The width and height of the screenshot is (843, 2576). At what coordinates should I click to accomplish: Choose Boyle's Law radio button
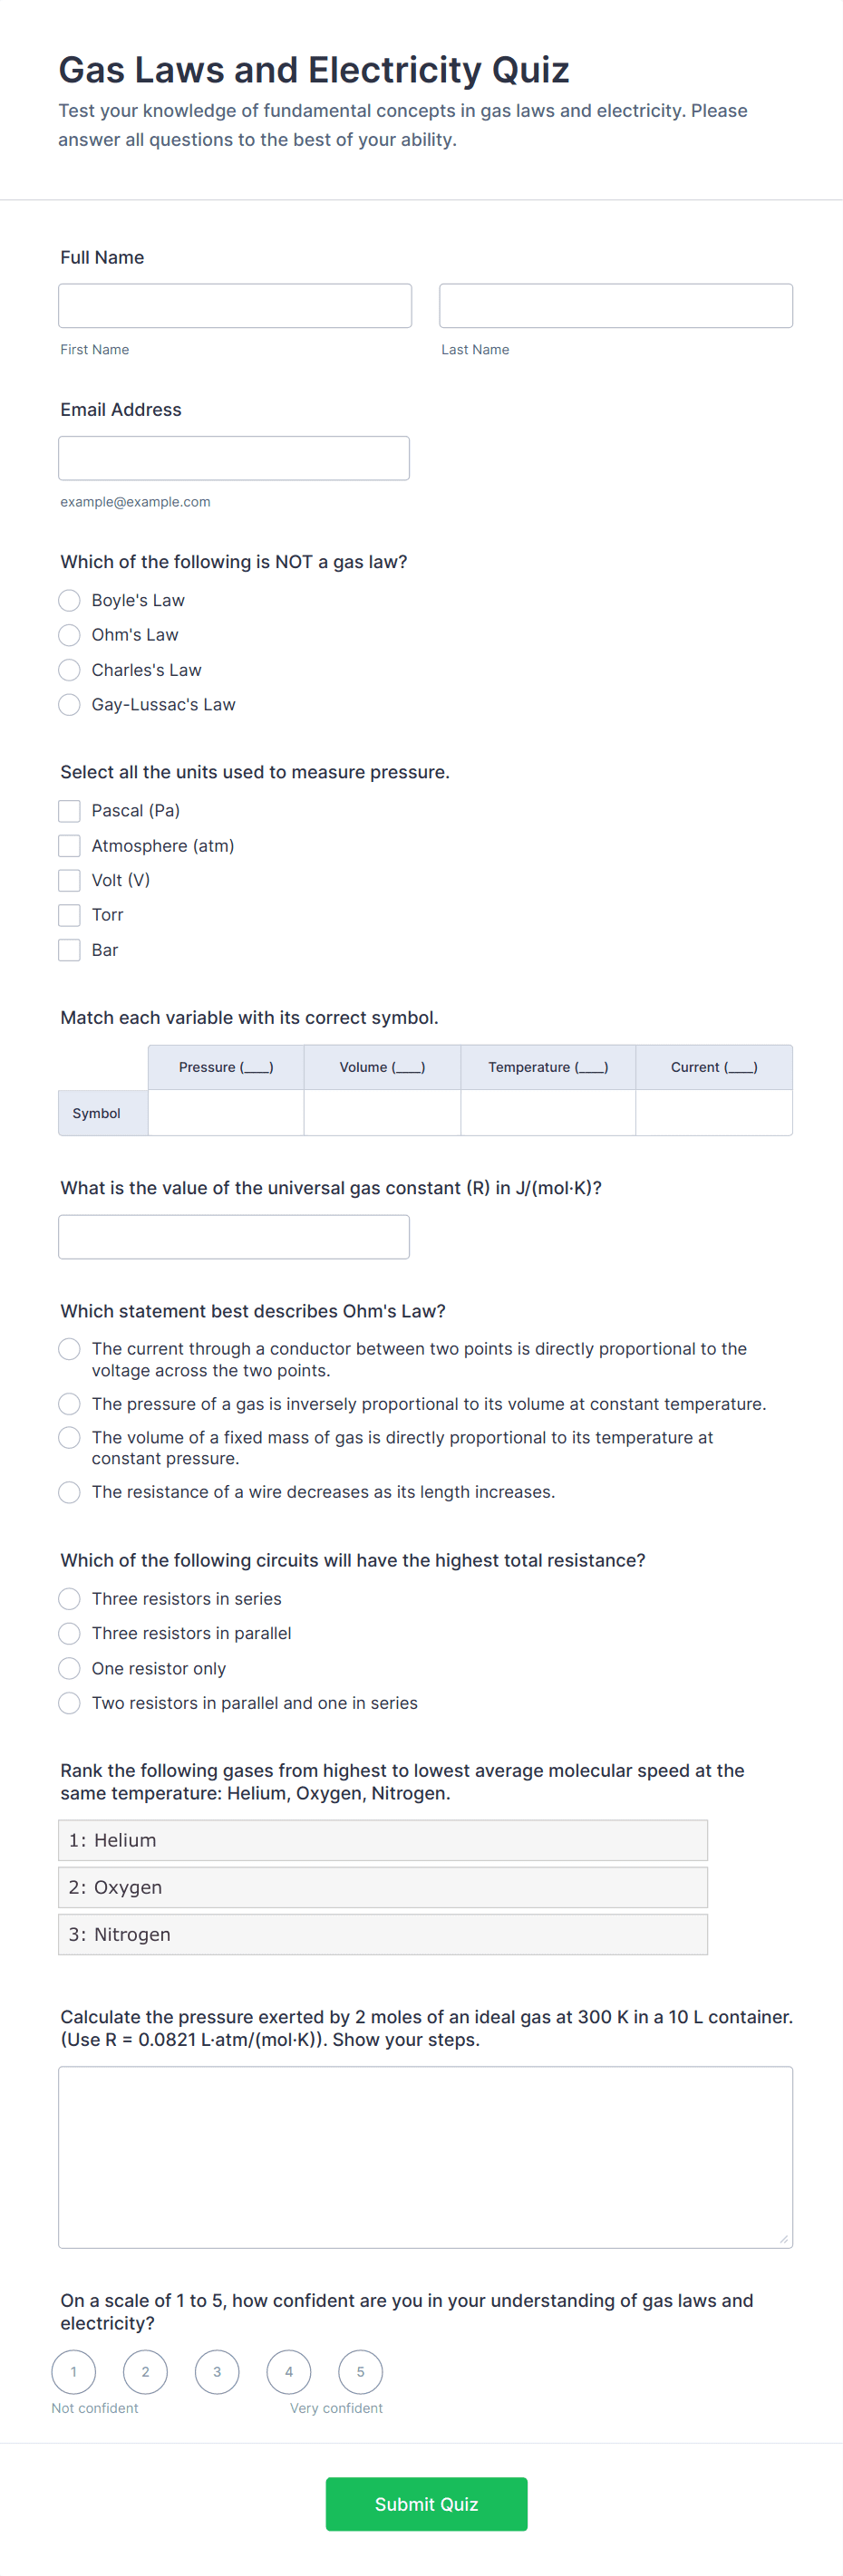click(x=69, y=600)
